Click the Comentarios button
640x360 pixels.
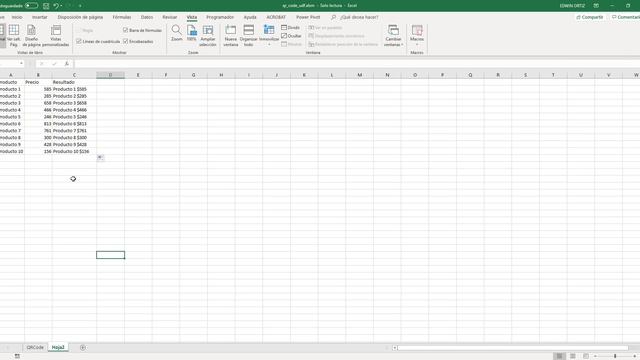pyautogui.click(x=626, y=17)
